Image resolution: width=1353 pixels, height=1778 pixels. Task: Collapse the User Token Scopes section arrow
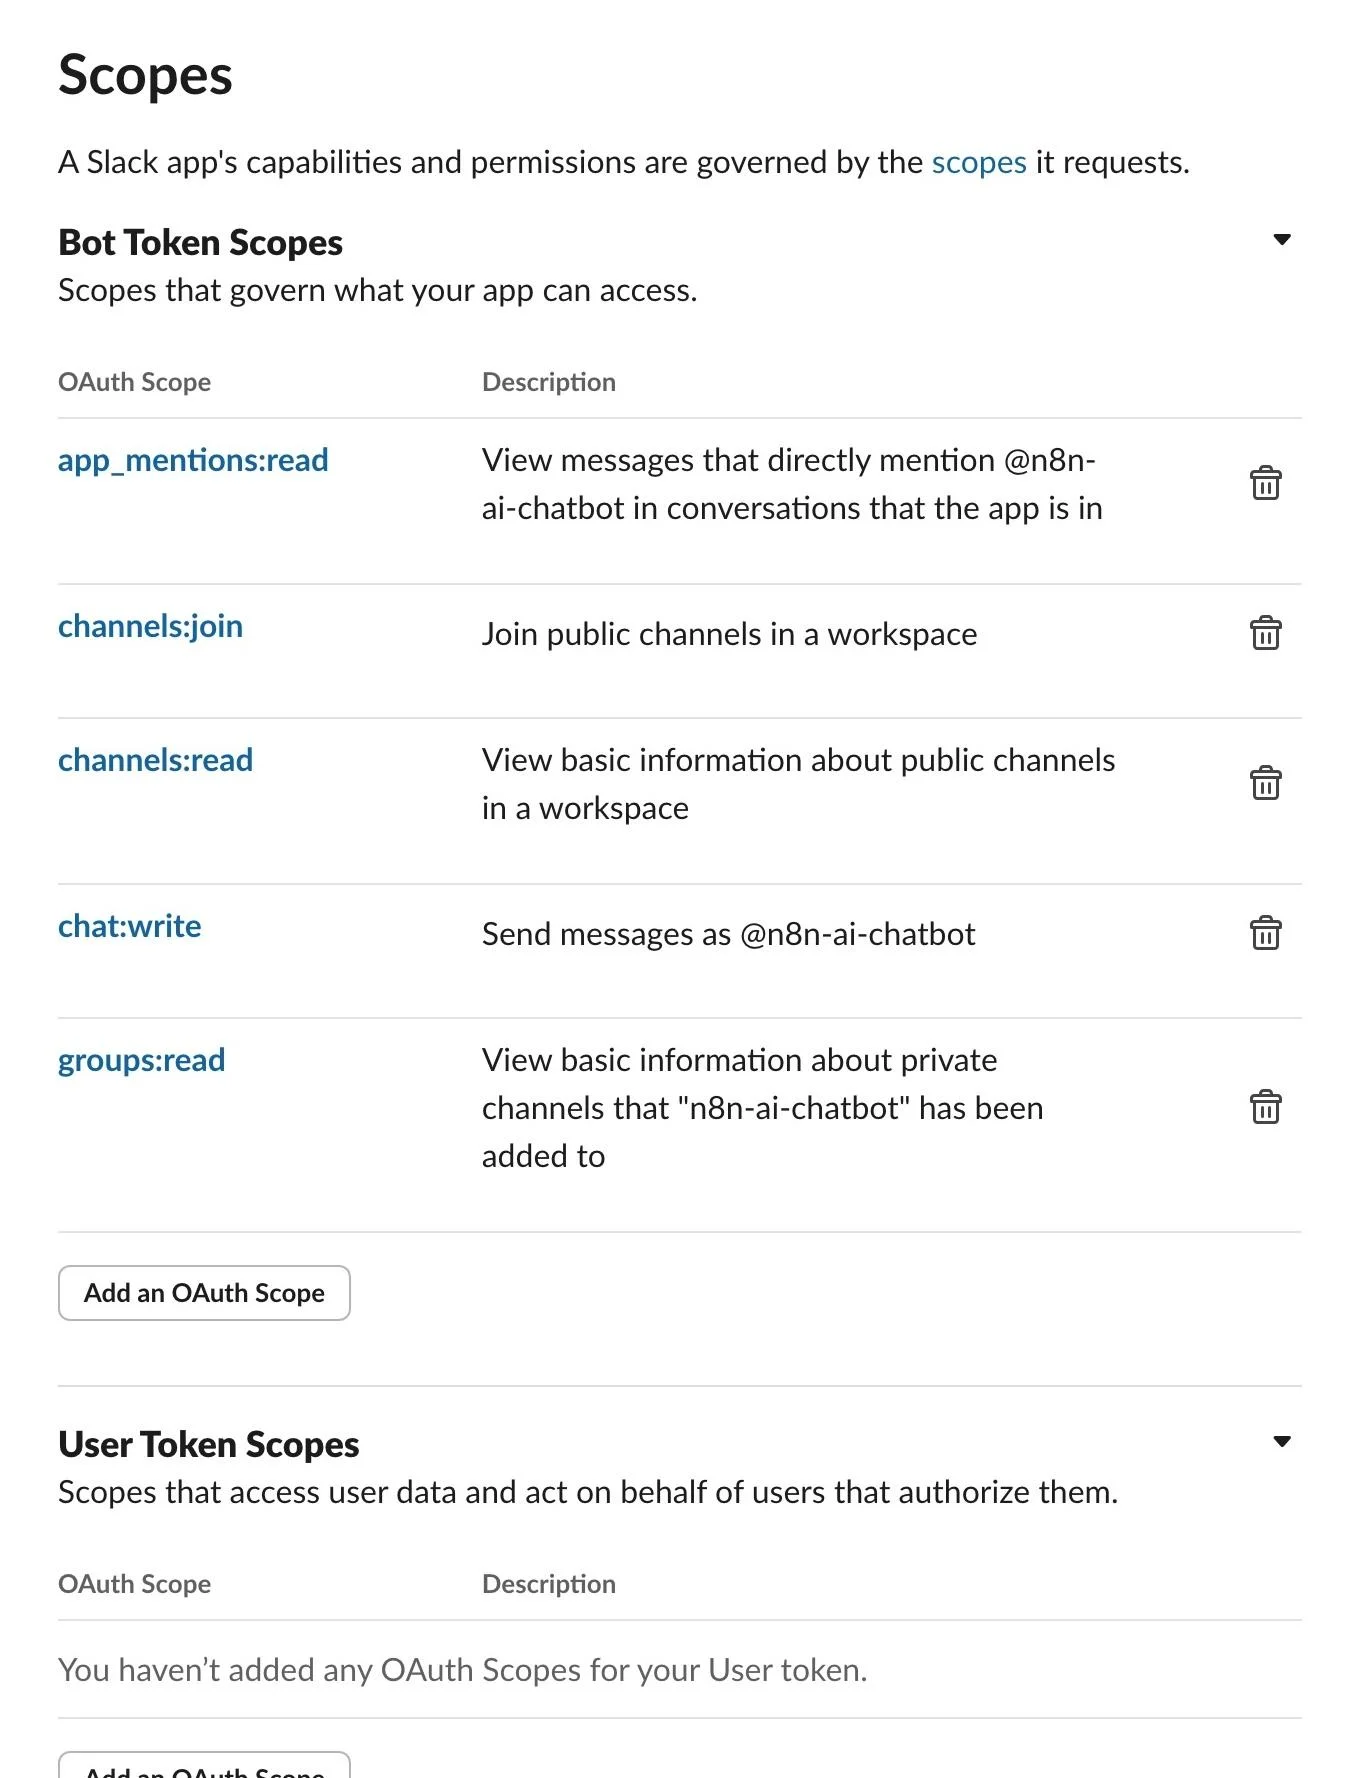1281,1442
